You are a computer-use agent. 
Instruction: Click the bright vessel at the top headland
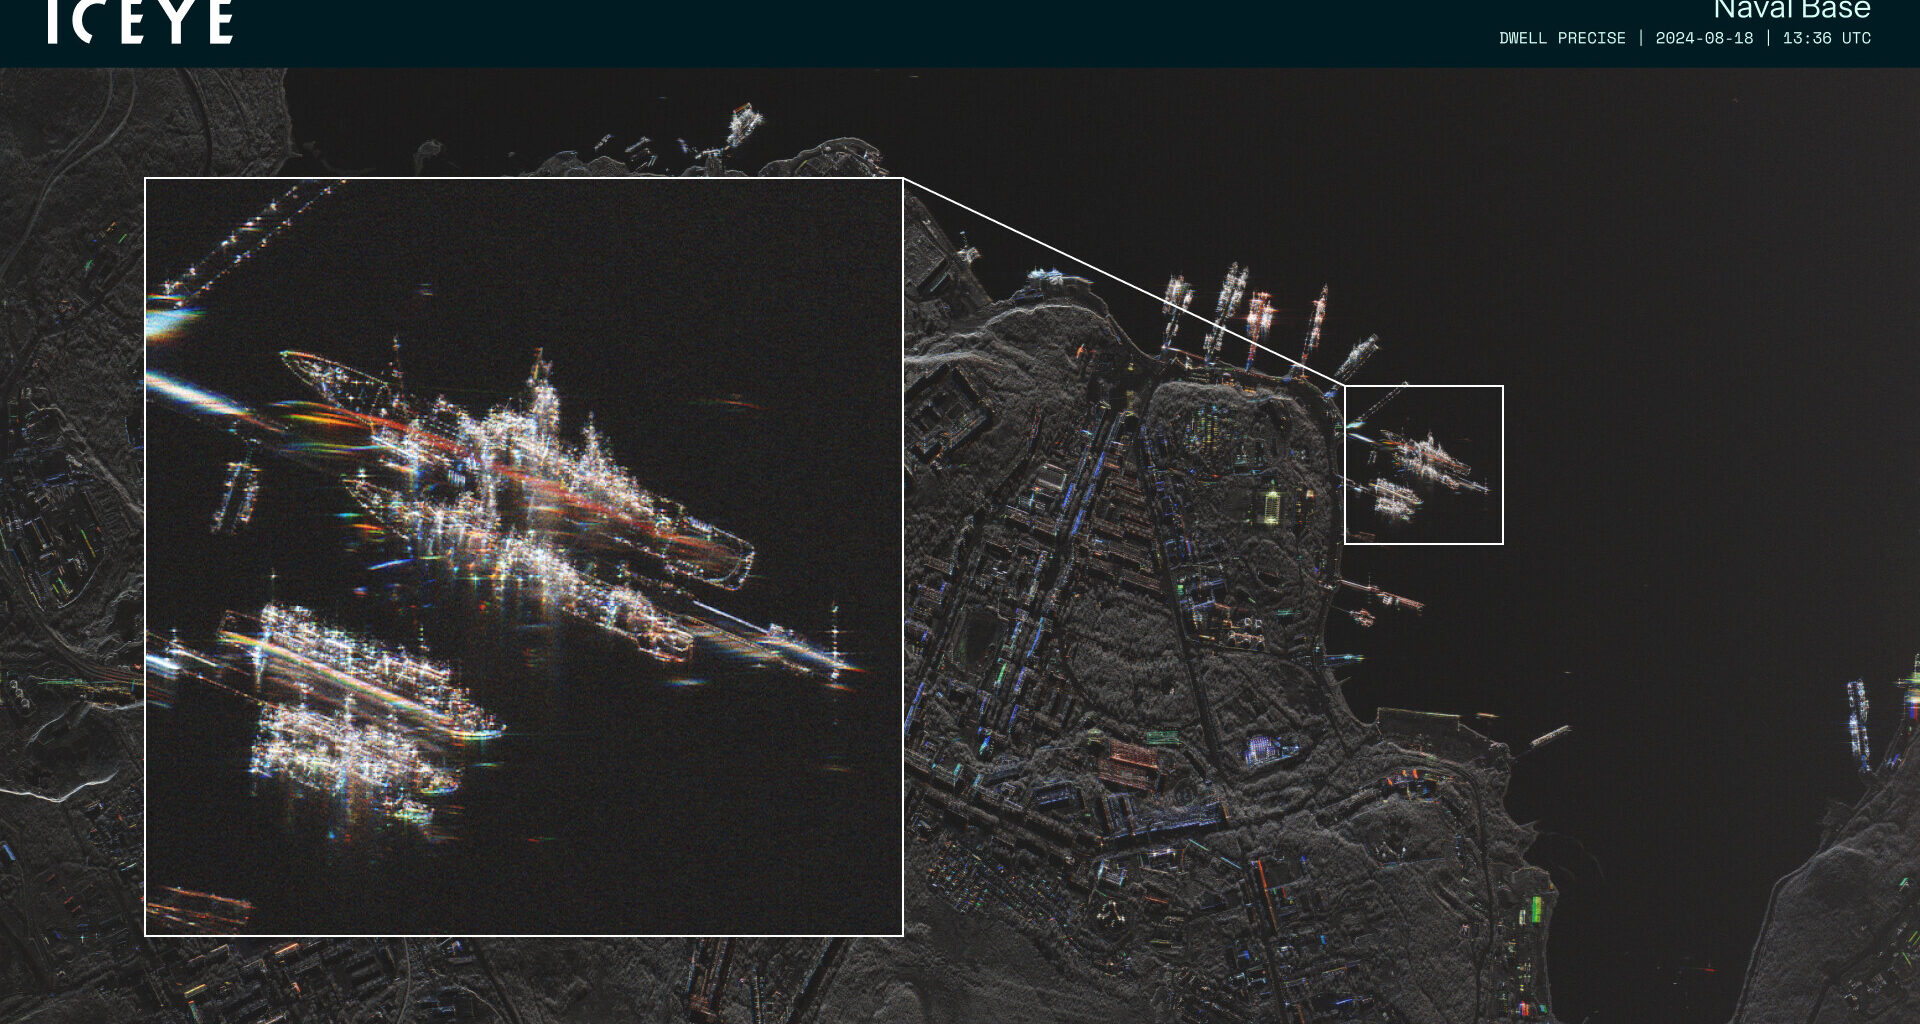(x=743, y=127)
